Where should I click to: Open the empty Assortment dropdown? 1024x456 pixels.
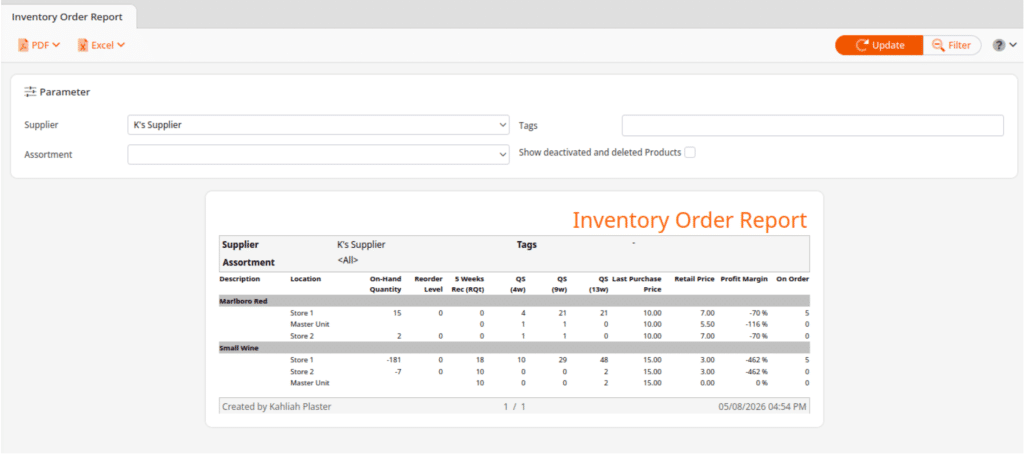(x=319, y=155)
